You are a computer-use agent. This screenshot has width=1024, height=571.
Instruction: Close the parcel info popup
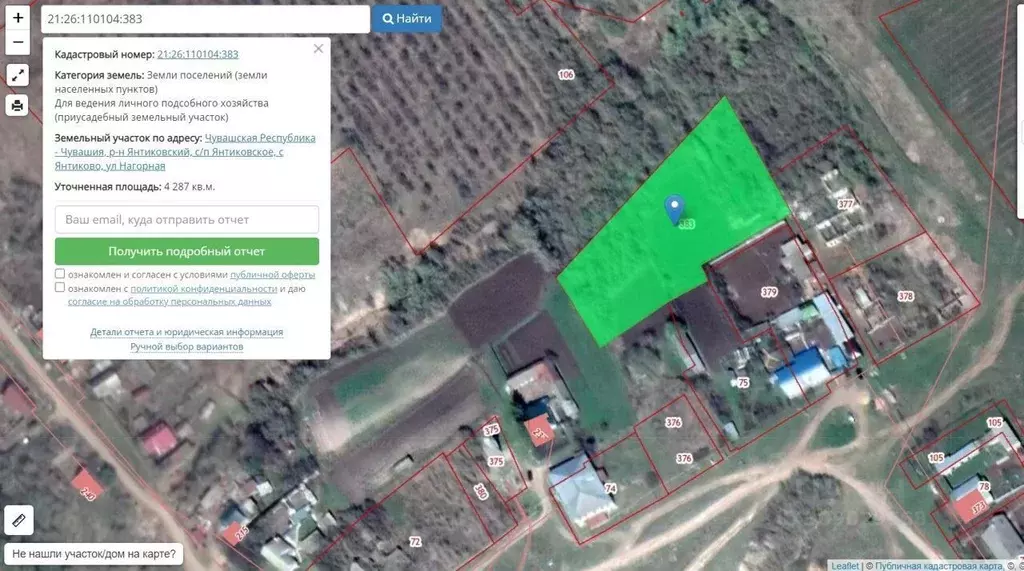coord(318,48)
